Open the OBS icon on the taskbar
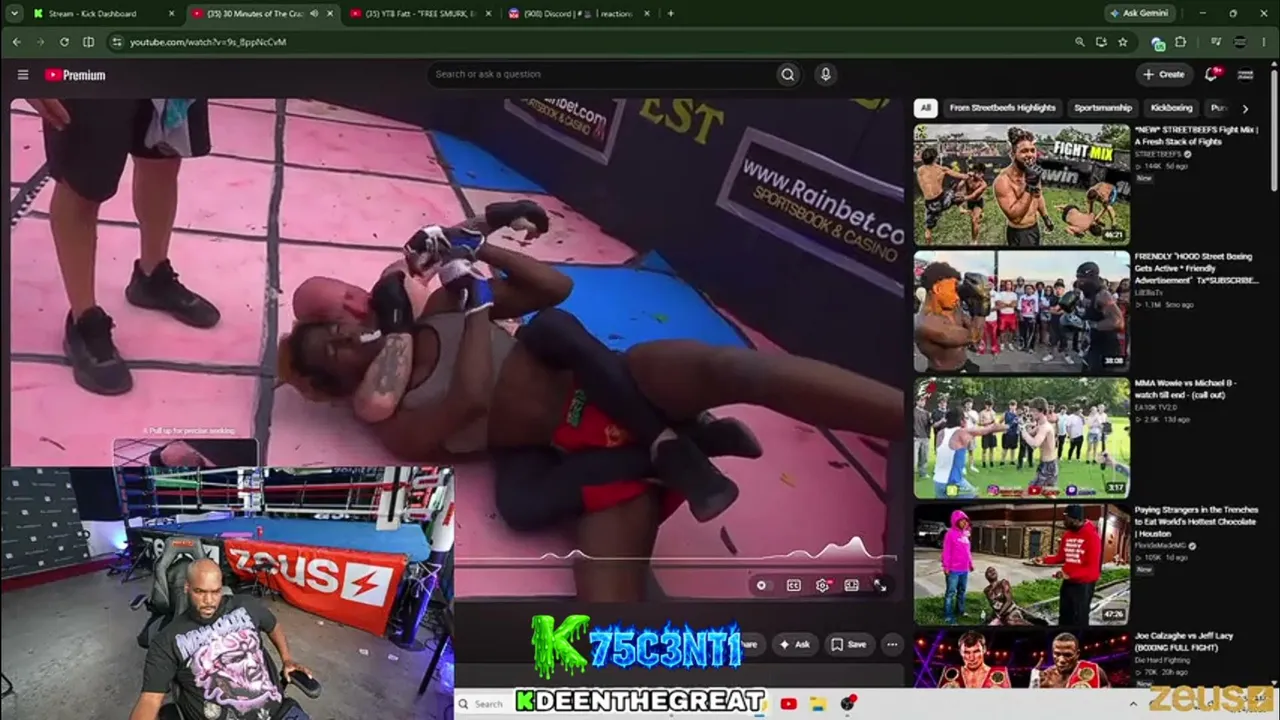 point(849,704)
